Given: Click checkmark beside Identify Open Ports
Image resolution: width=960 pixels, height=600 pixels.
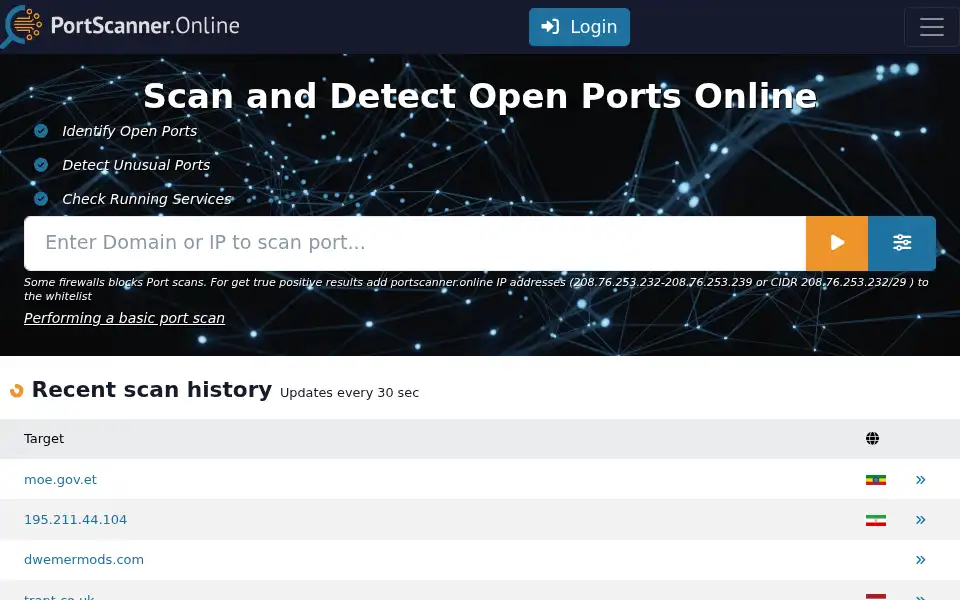Looking at the screenshot, I should [x=41, y=131].
